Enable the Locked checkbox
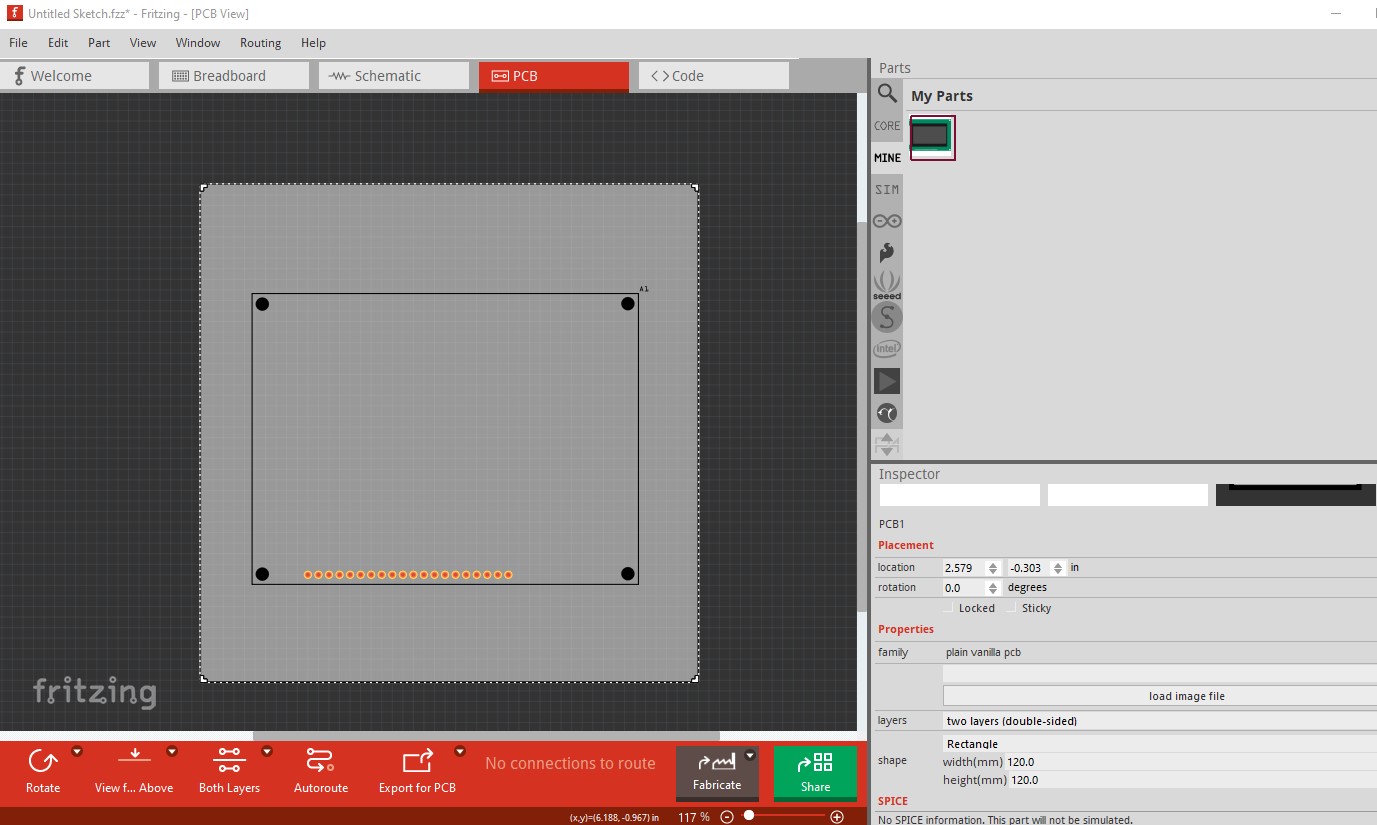 click(948, 608)
